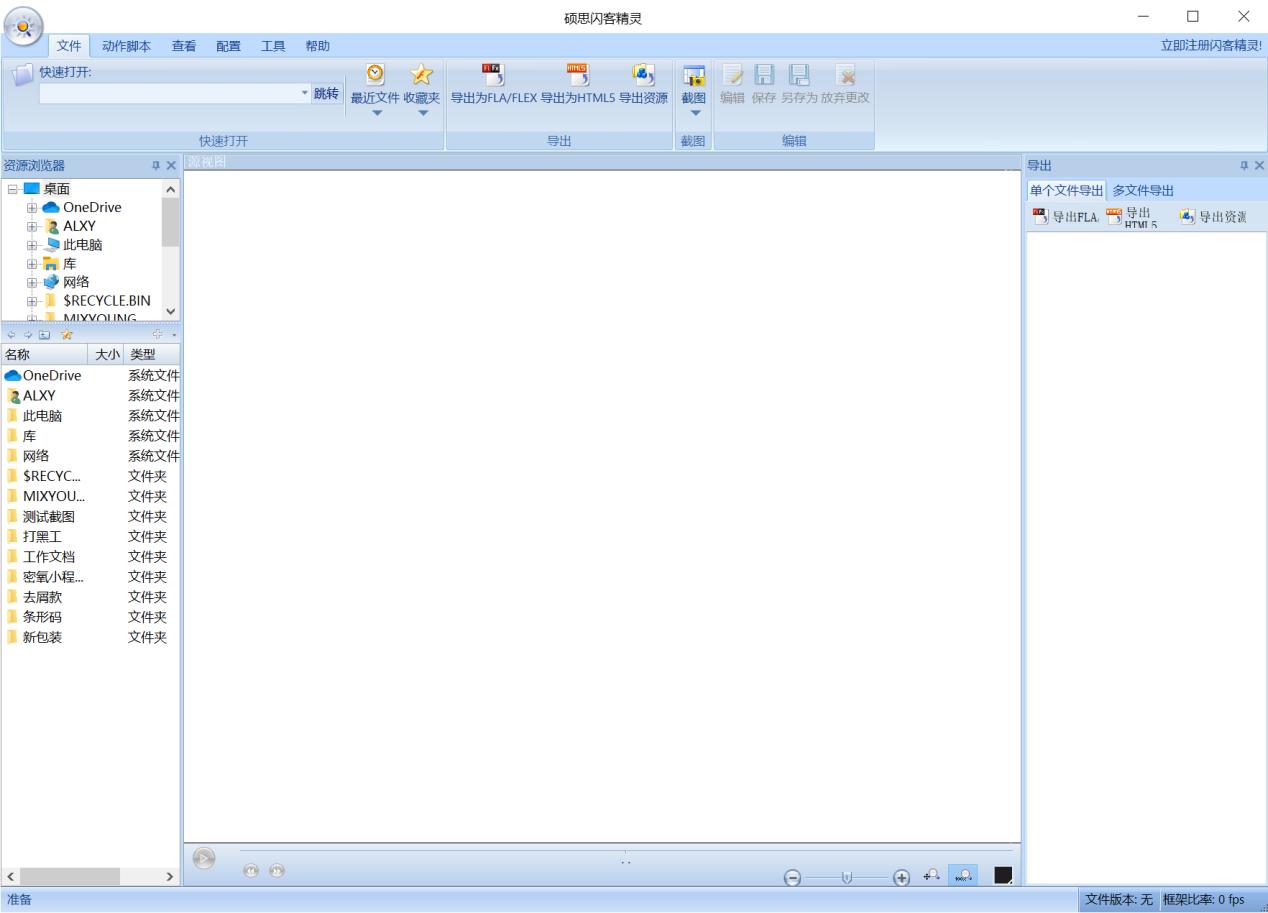Click the play button in player bar

204,858
